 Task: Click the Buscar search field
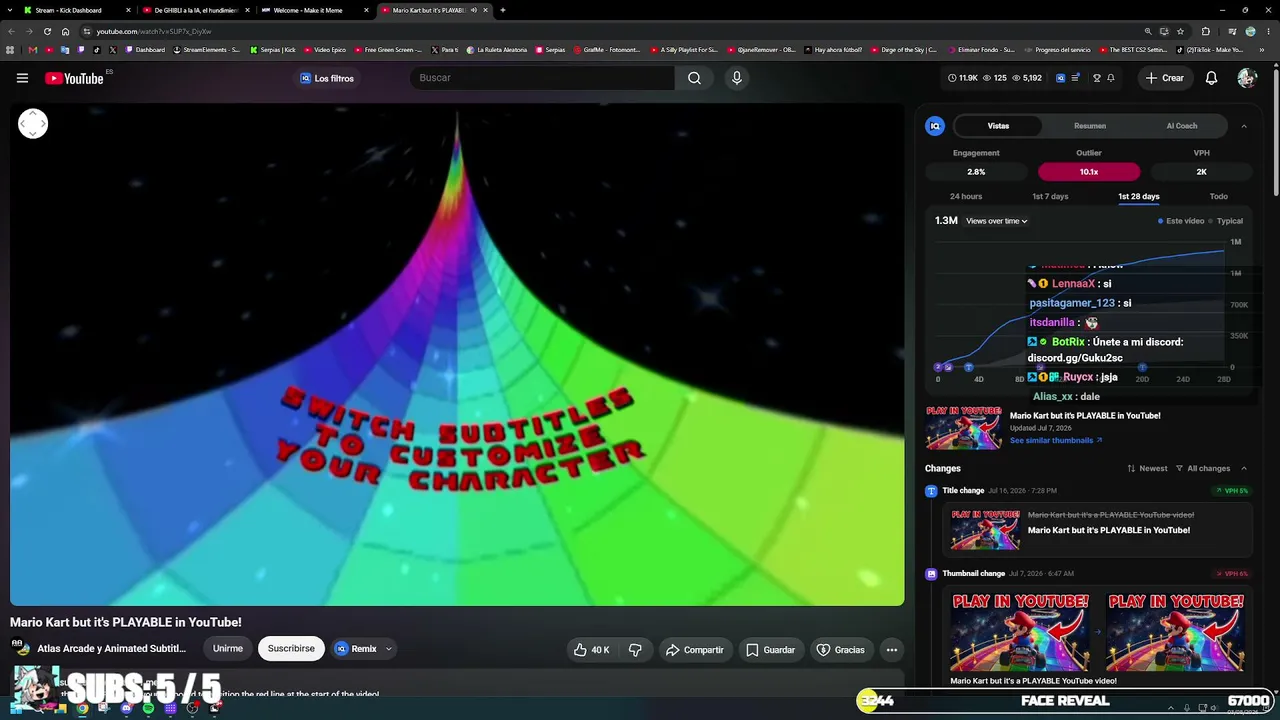click(x=543, y=78)
